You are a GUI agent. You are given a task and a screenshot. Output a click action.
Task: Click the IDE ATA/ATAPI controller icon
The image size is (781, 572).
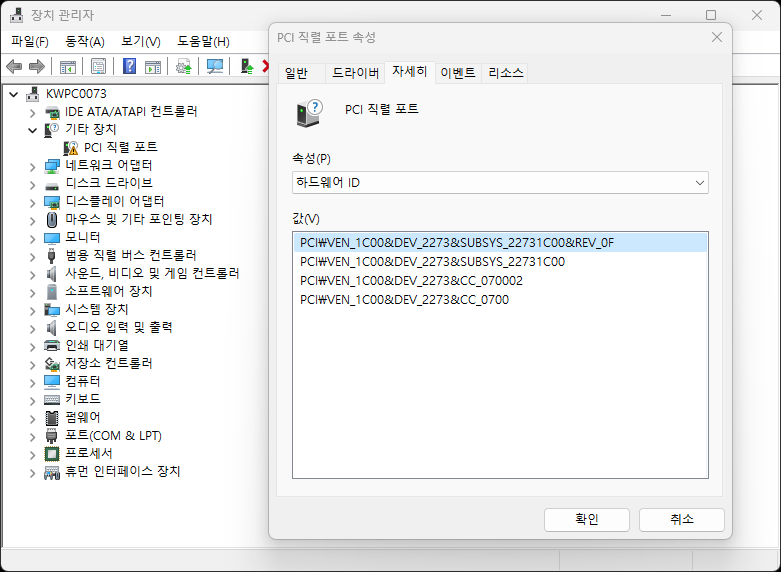pos(52,112)
